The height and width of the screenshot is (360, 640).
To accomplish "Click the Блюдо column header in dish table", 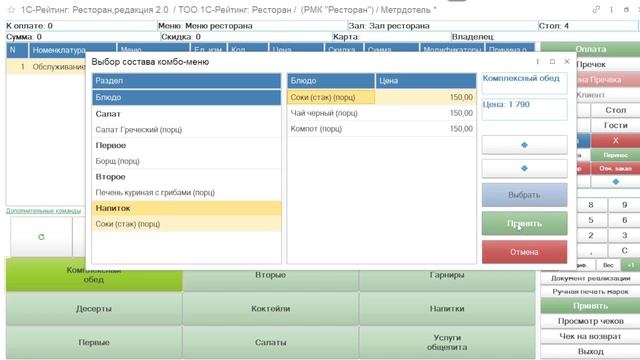I will click(331, 81).
